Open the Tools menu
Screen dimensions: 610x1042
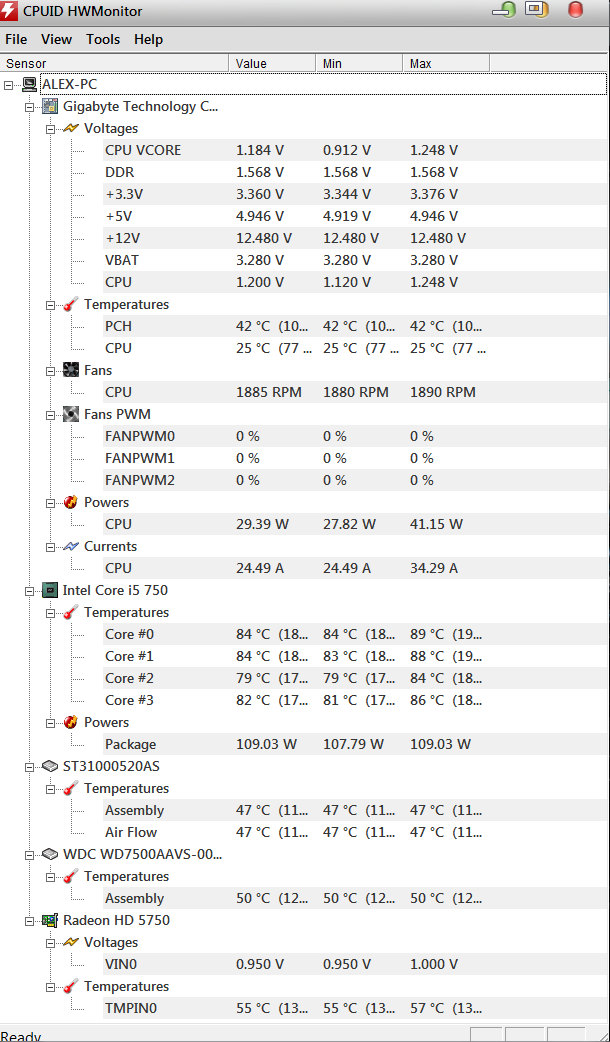point(103,39)
